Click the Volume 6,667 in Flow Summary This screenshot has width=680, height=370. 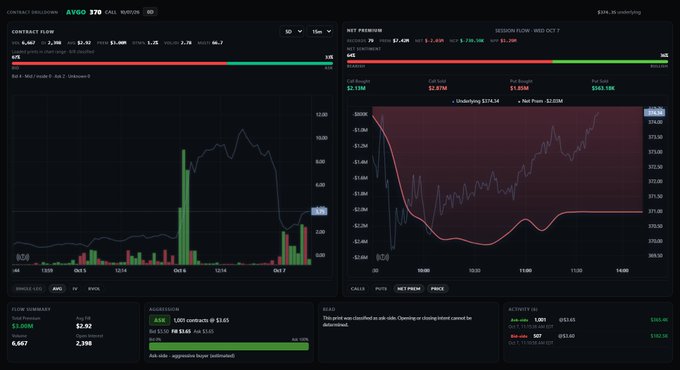20,343
